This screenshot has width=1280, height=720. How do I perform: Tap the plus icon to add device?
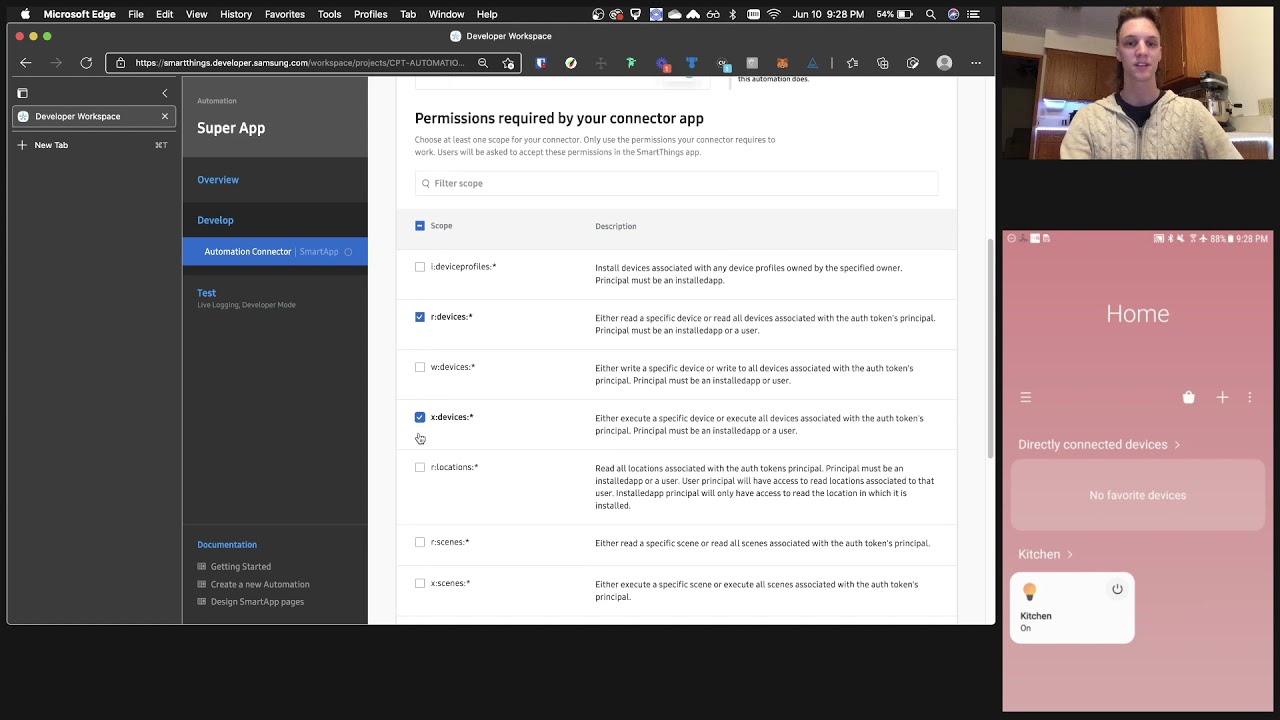tap(1222, 397)
